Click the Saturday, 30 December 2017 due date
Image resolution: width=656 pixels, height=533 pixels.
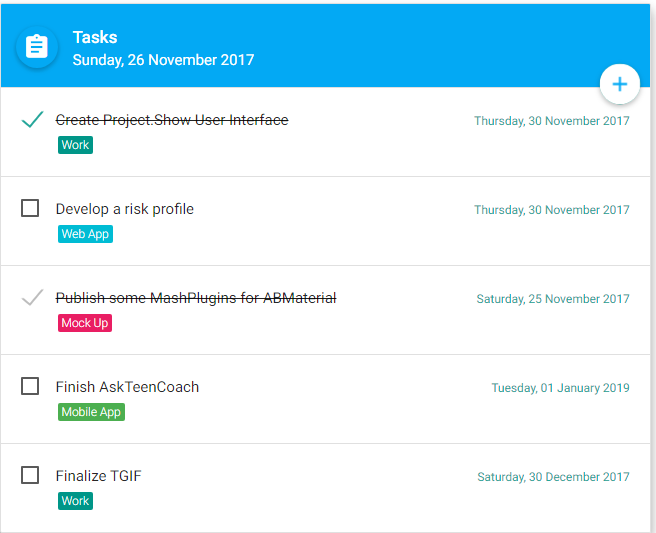(x=553, y=477)
